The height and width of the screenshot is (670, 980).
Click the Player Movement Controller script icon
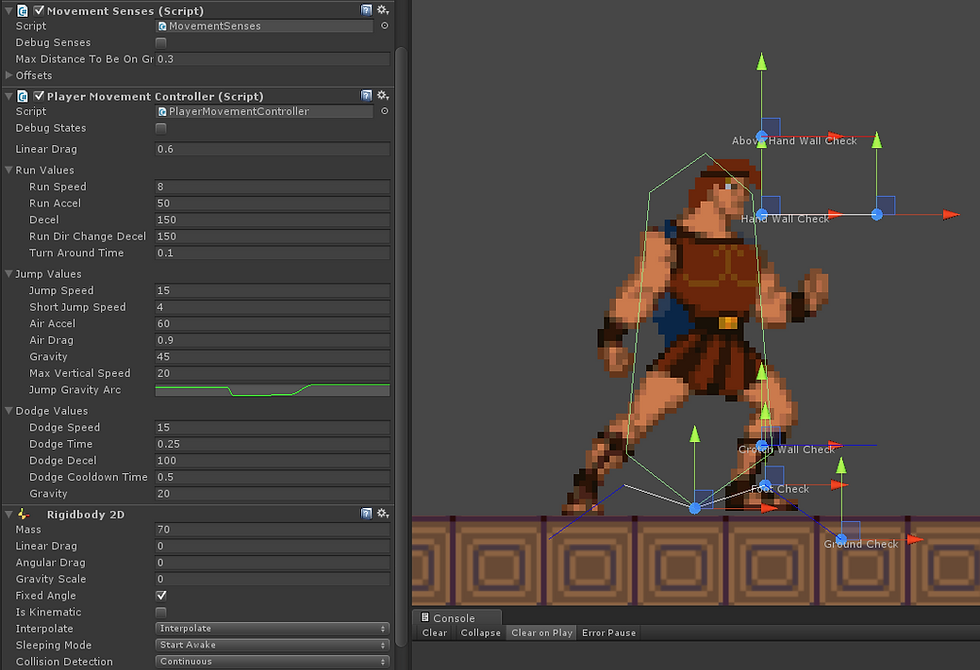pos(22,96)
